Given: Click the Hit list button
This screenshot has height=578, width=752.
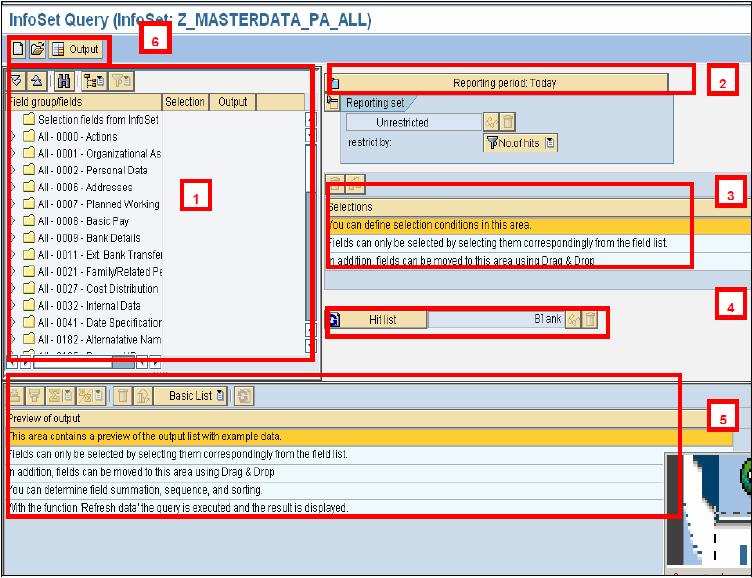Looking at the screenshot, I should 383,320.
